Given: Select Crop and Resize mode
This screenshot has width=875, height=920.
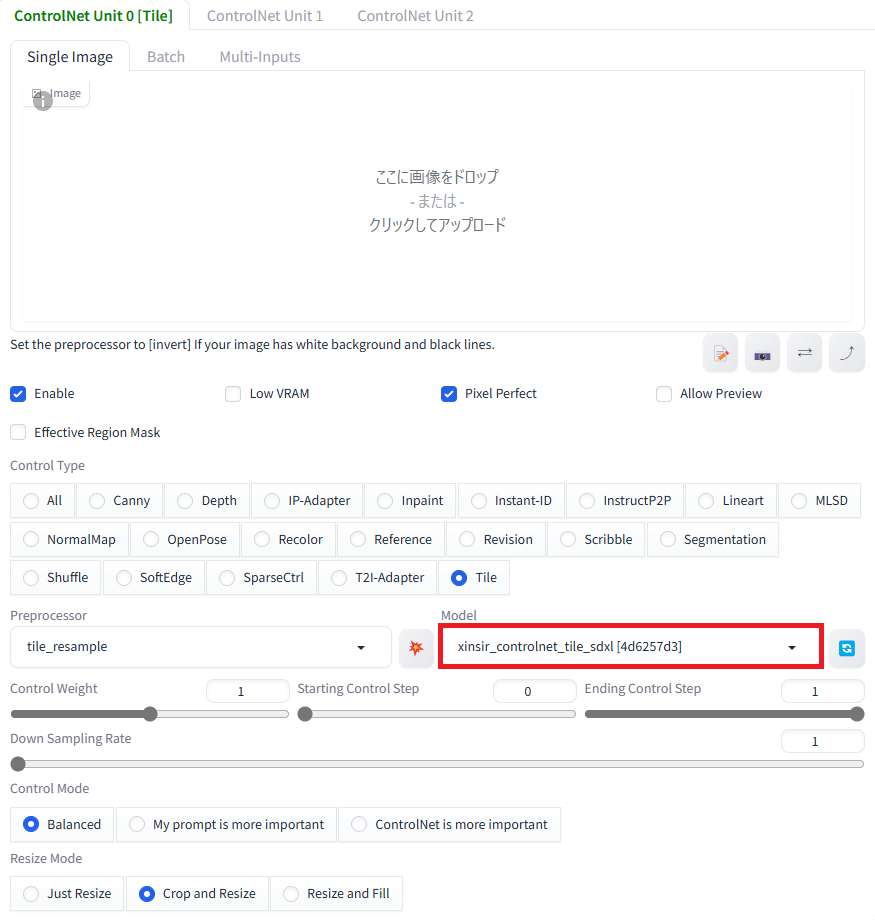Looking at the screenshot, I should click(197, 894).
